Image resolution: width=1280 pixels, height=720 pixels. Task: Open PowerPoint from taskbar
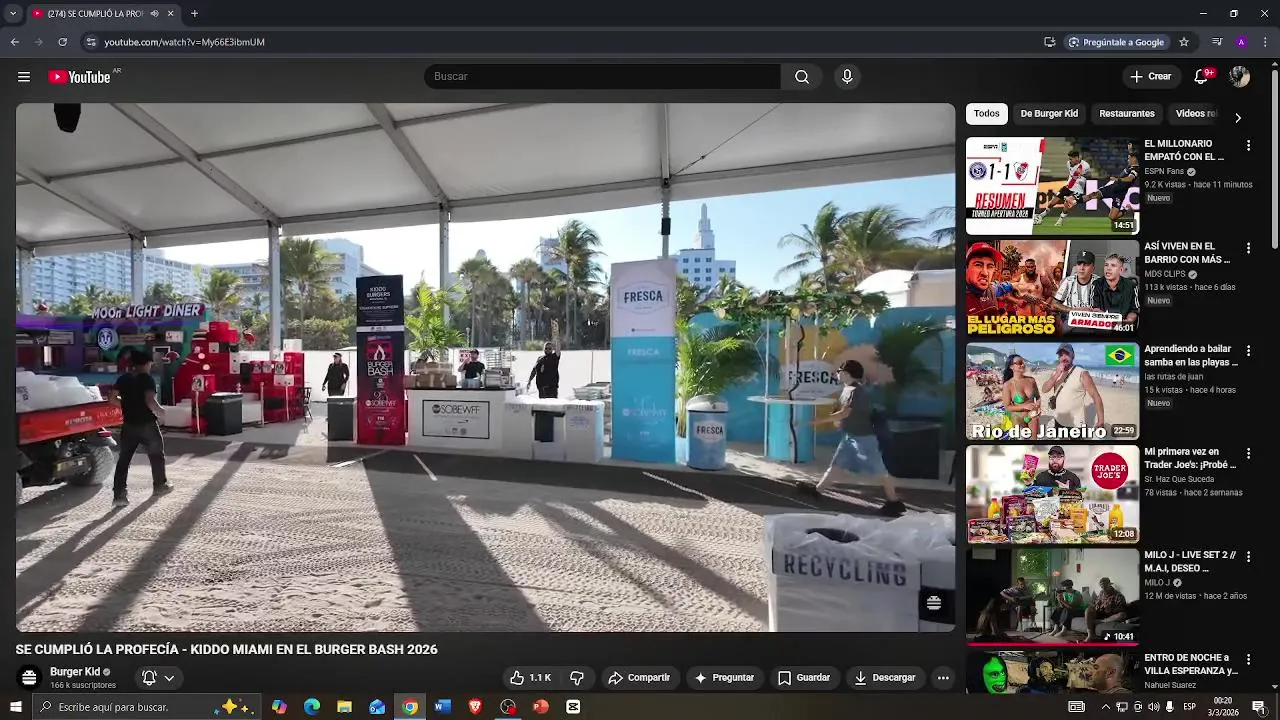coord(541,707)
